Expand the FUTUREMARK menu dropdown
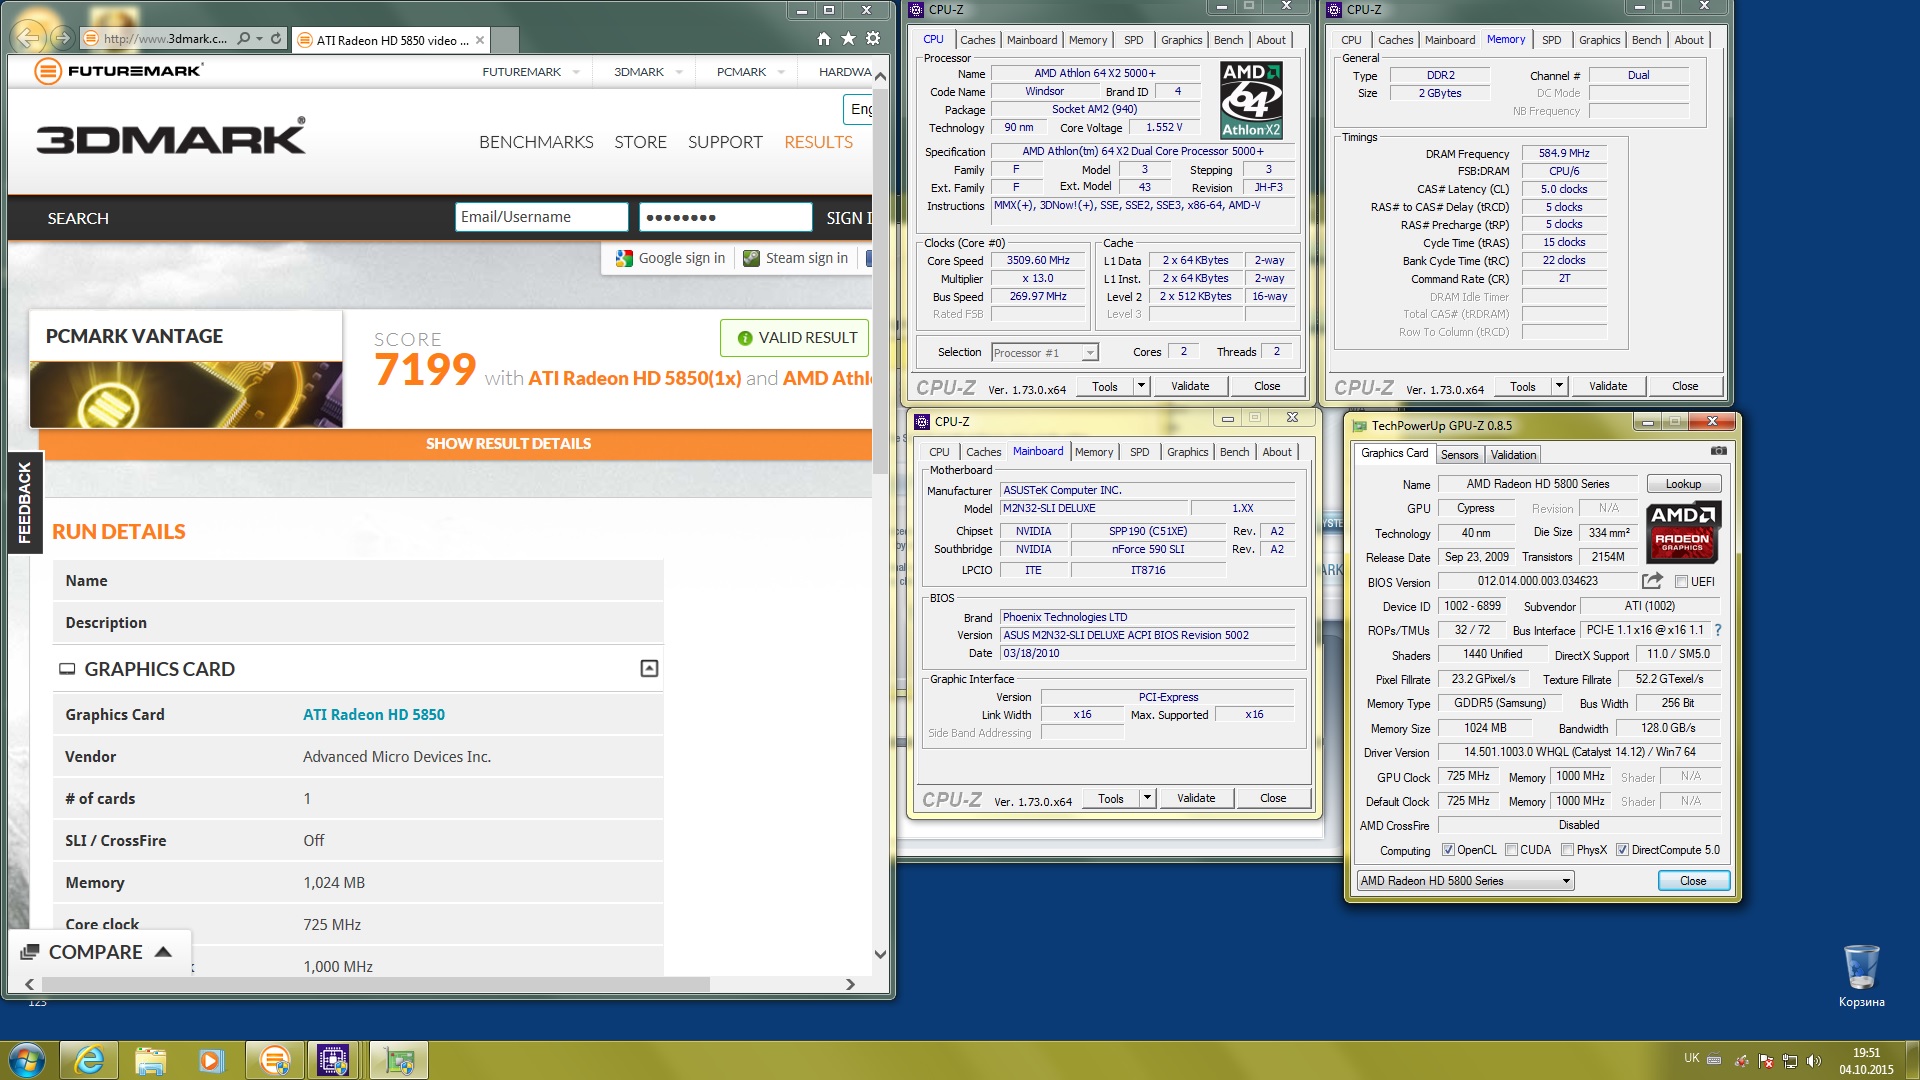This screenshot has width=1920, height=1080. pyautogui.click(x=576, y=72)
